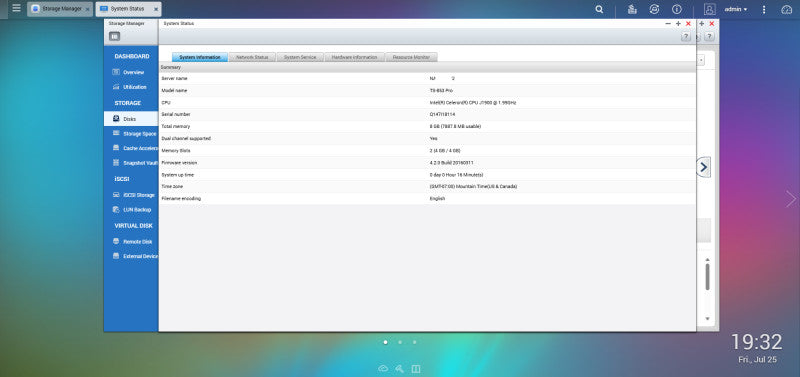800x377 pixels.
Task: Select Disks in Storage Manager sidebar
Action: tap(131, 119)
